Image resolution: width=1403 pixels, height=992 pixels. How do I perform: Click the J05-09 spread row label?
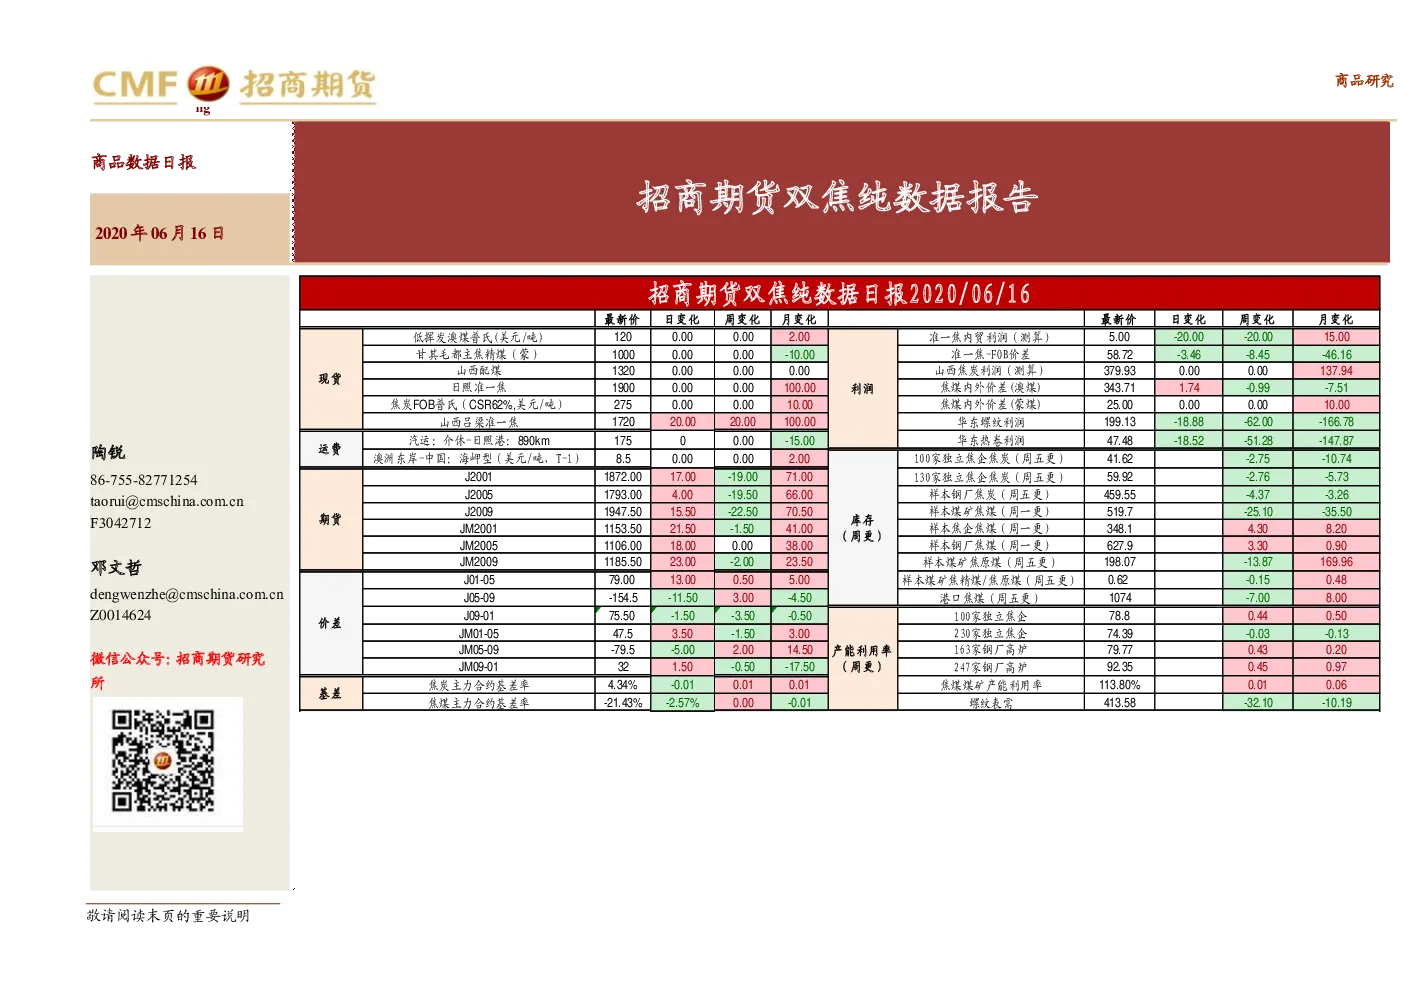pyautogui.click(x=479, y=598)
